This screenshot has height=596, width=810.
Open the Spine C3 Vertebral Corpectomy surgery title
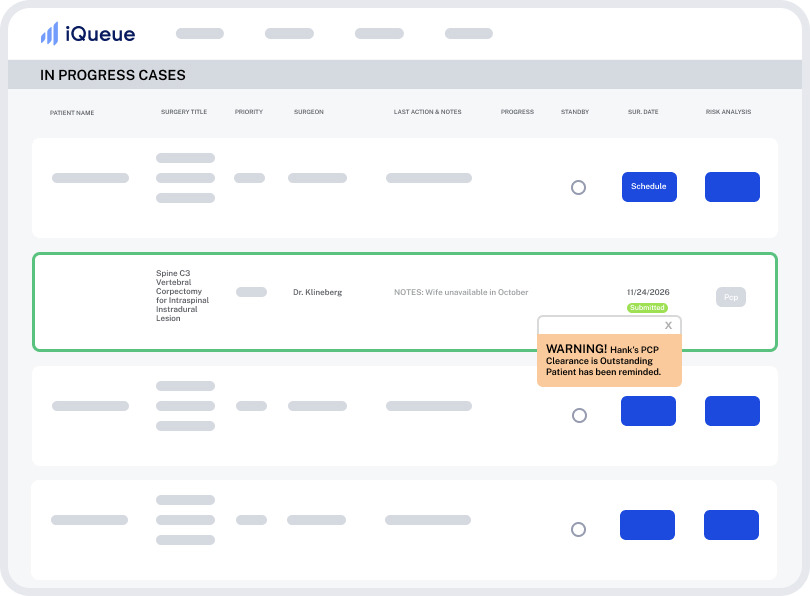182,295
